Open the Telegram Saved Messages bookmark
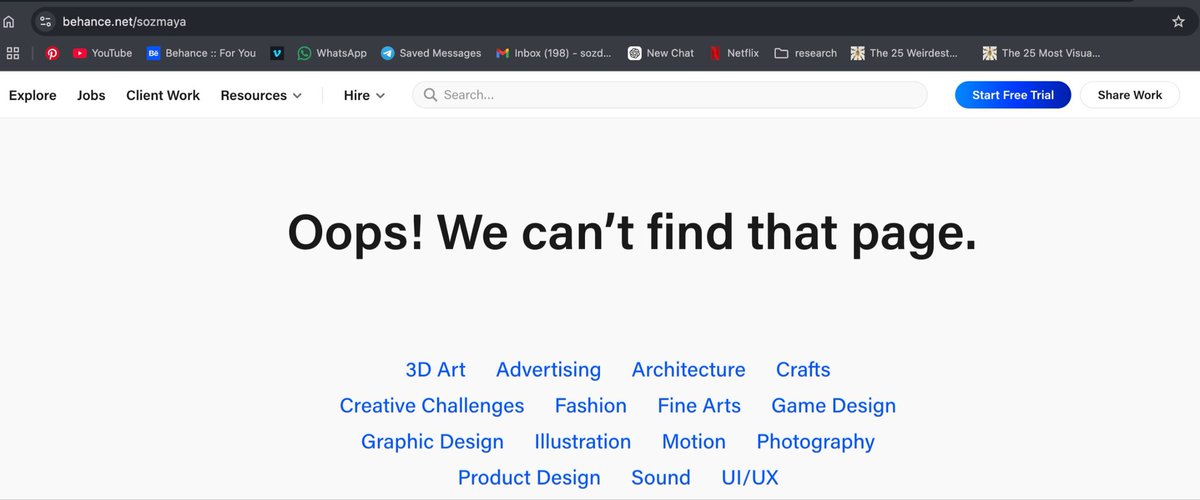This screenshot has height=500, width=1200. click(x=431, y=53)
